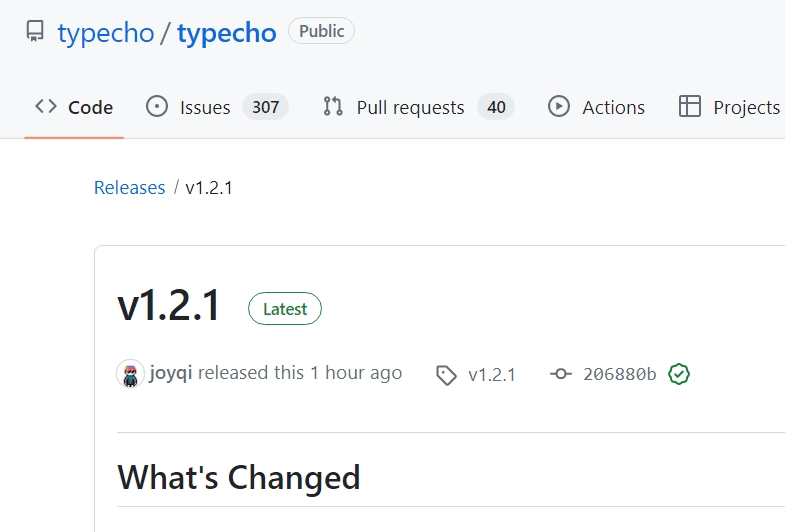Screen dimensions: 785x532
Task: Click the Actions play icon
Action: [559, 107]
